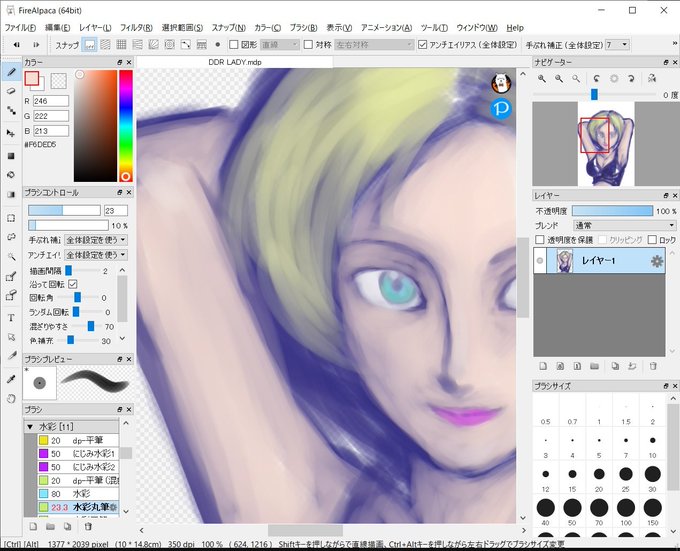Click the Navigator preview thumbnail
This screenshot has height=551, width=680.
tap(606, 144)
